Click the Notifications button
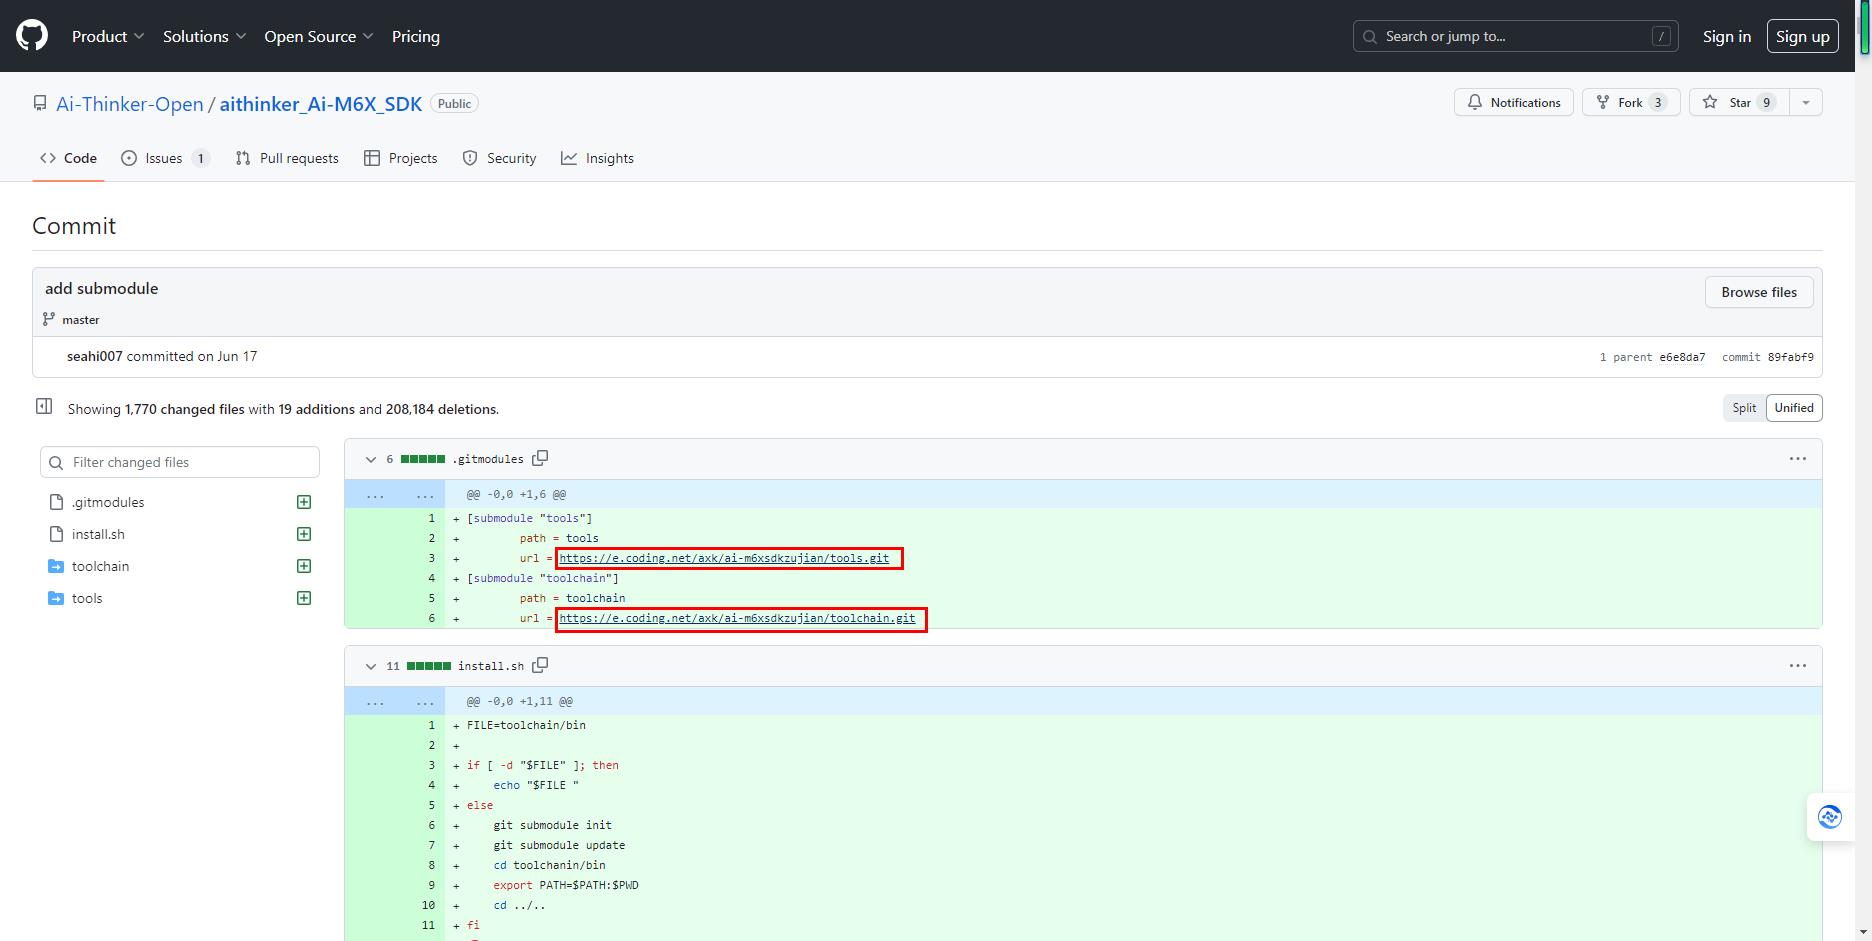 pos(1514,102)
